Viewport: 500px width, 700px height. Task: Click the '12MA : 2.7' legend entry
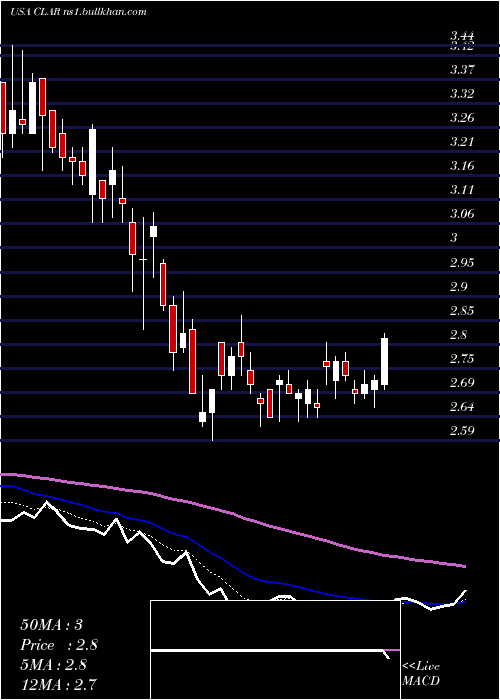tap(57, 684)
